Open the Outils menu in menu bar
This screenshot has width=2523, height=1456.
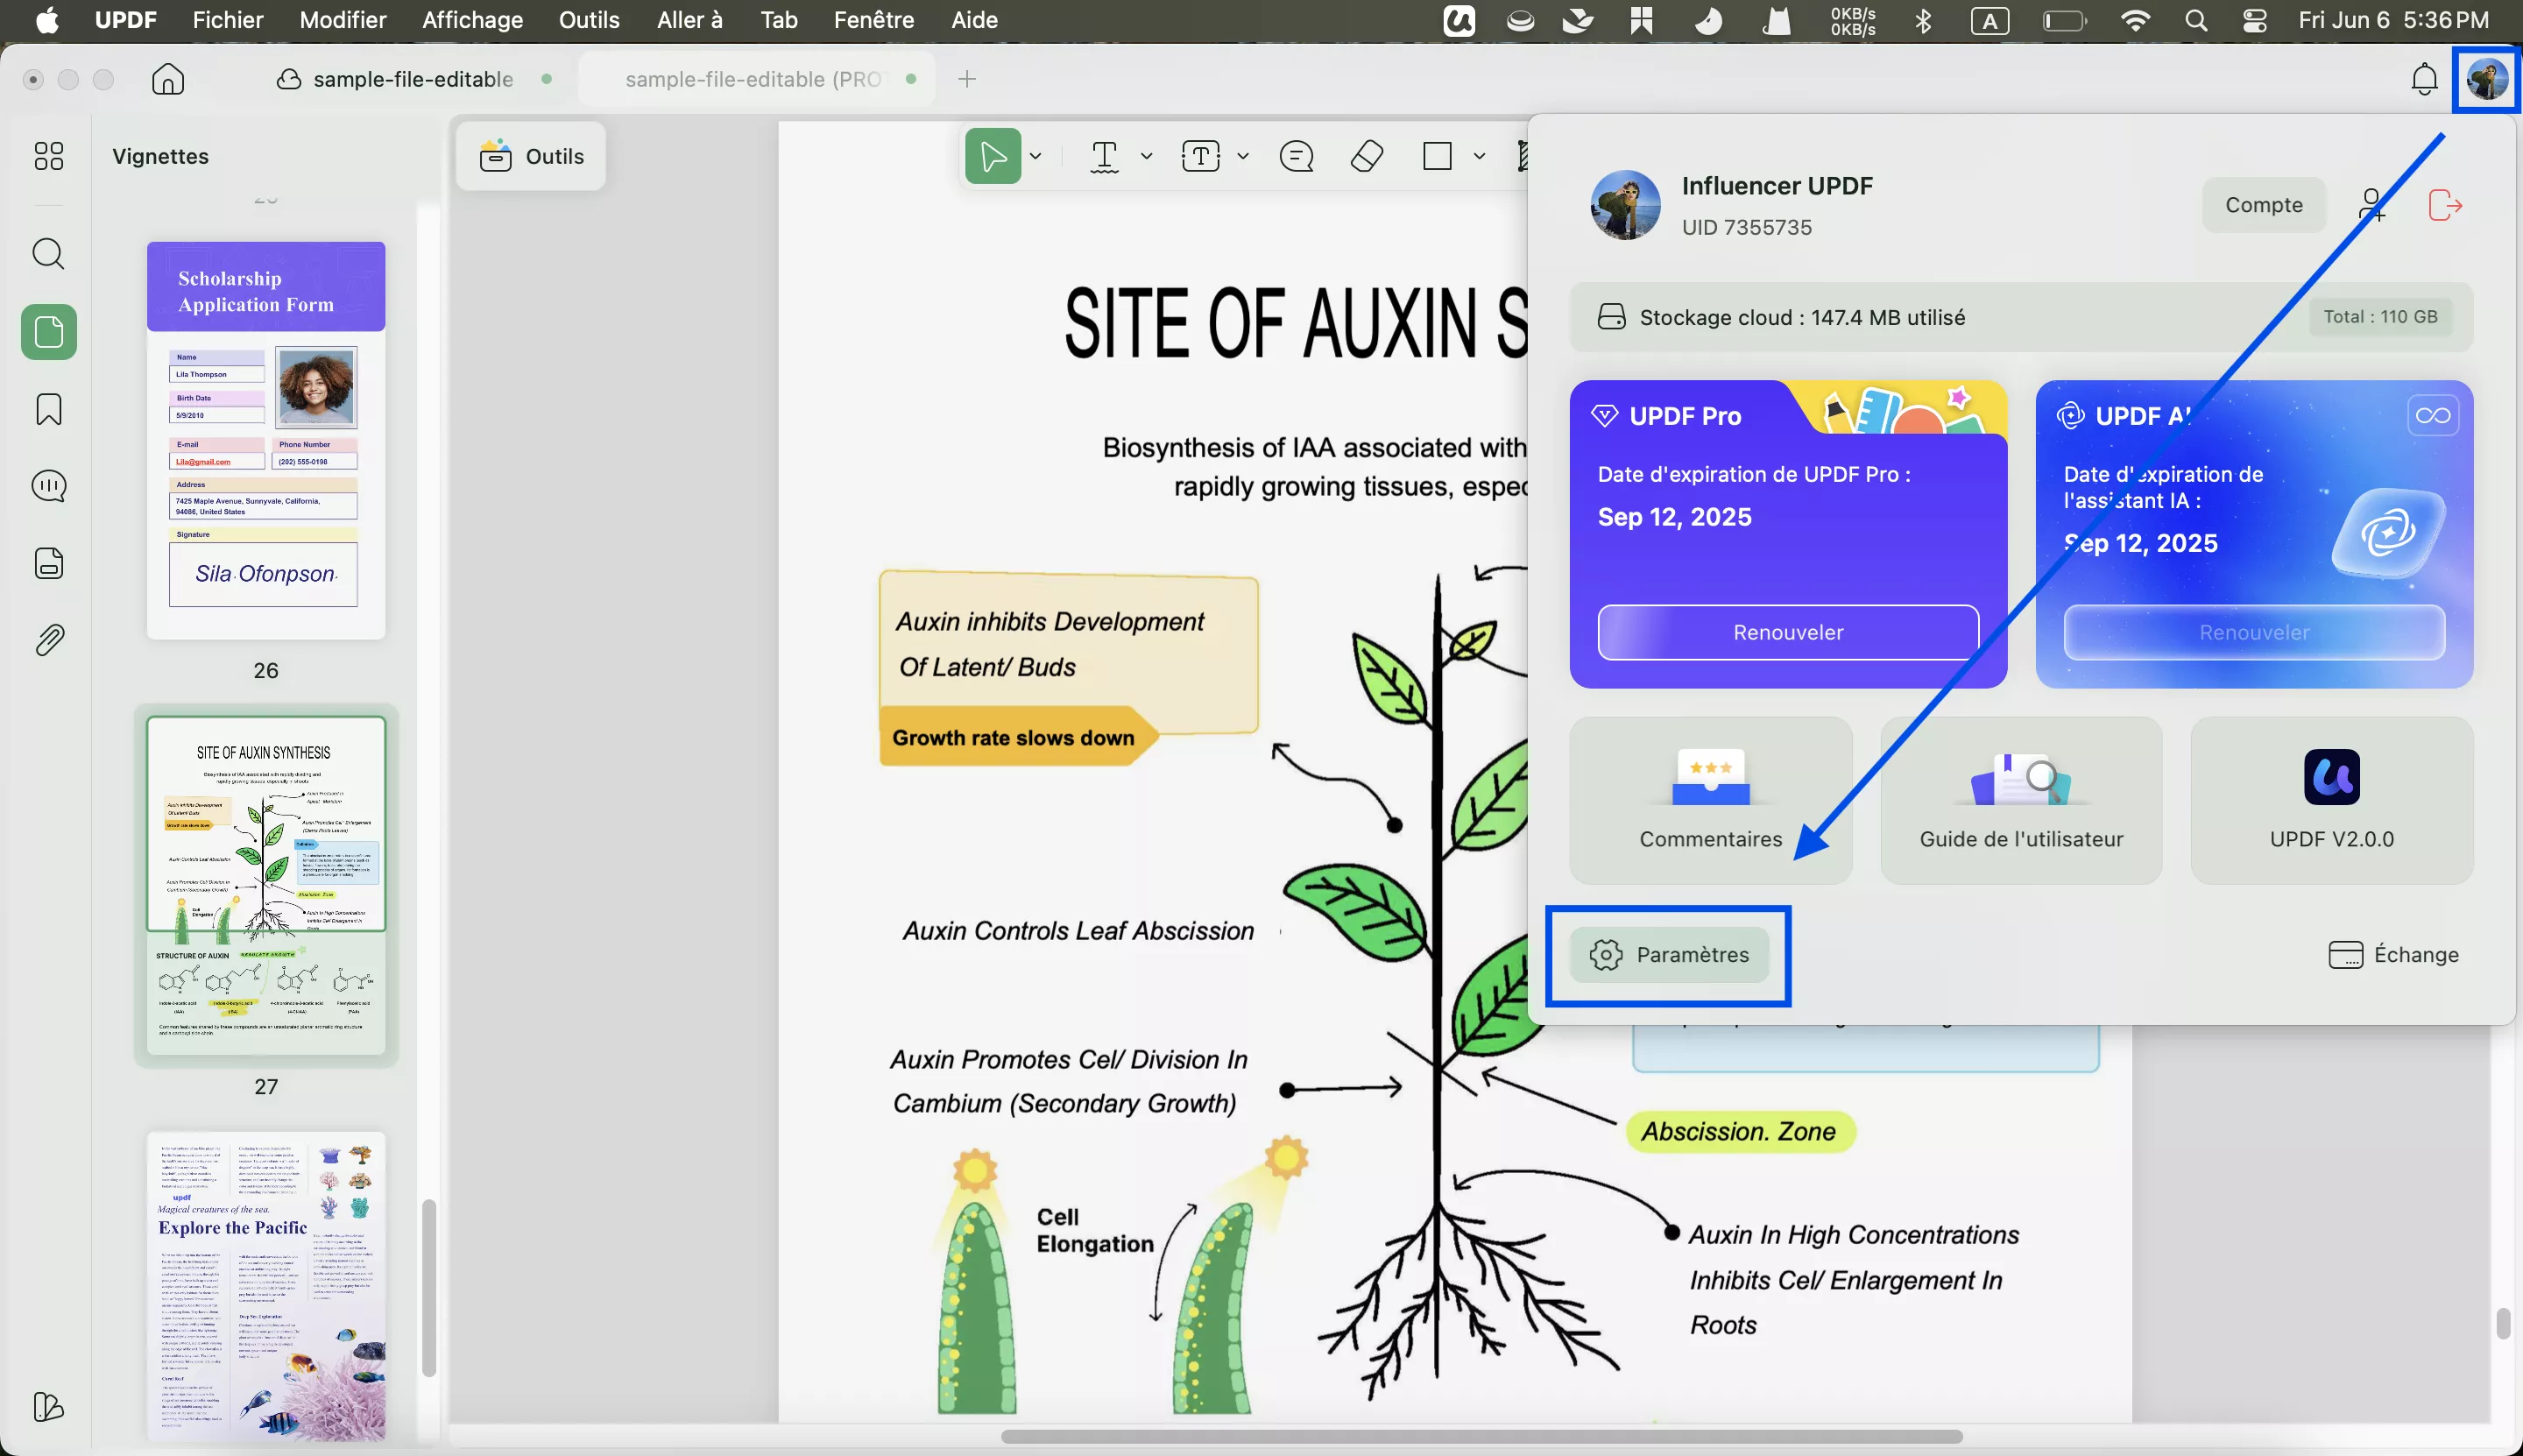click(589, 20)
